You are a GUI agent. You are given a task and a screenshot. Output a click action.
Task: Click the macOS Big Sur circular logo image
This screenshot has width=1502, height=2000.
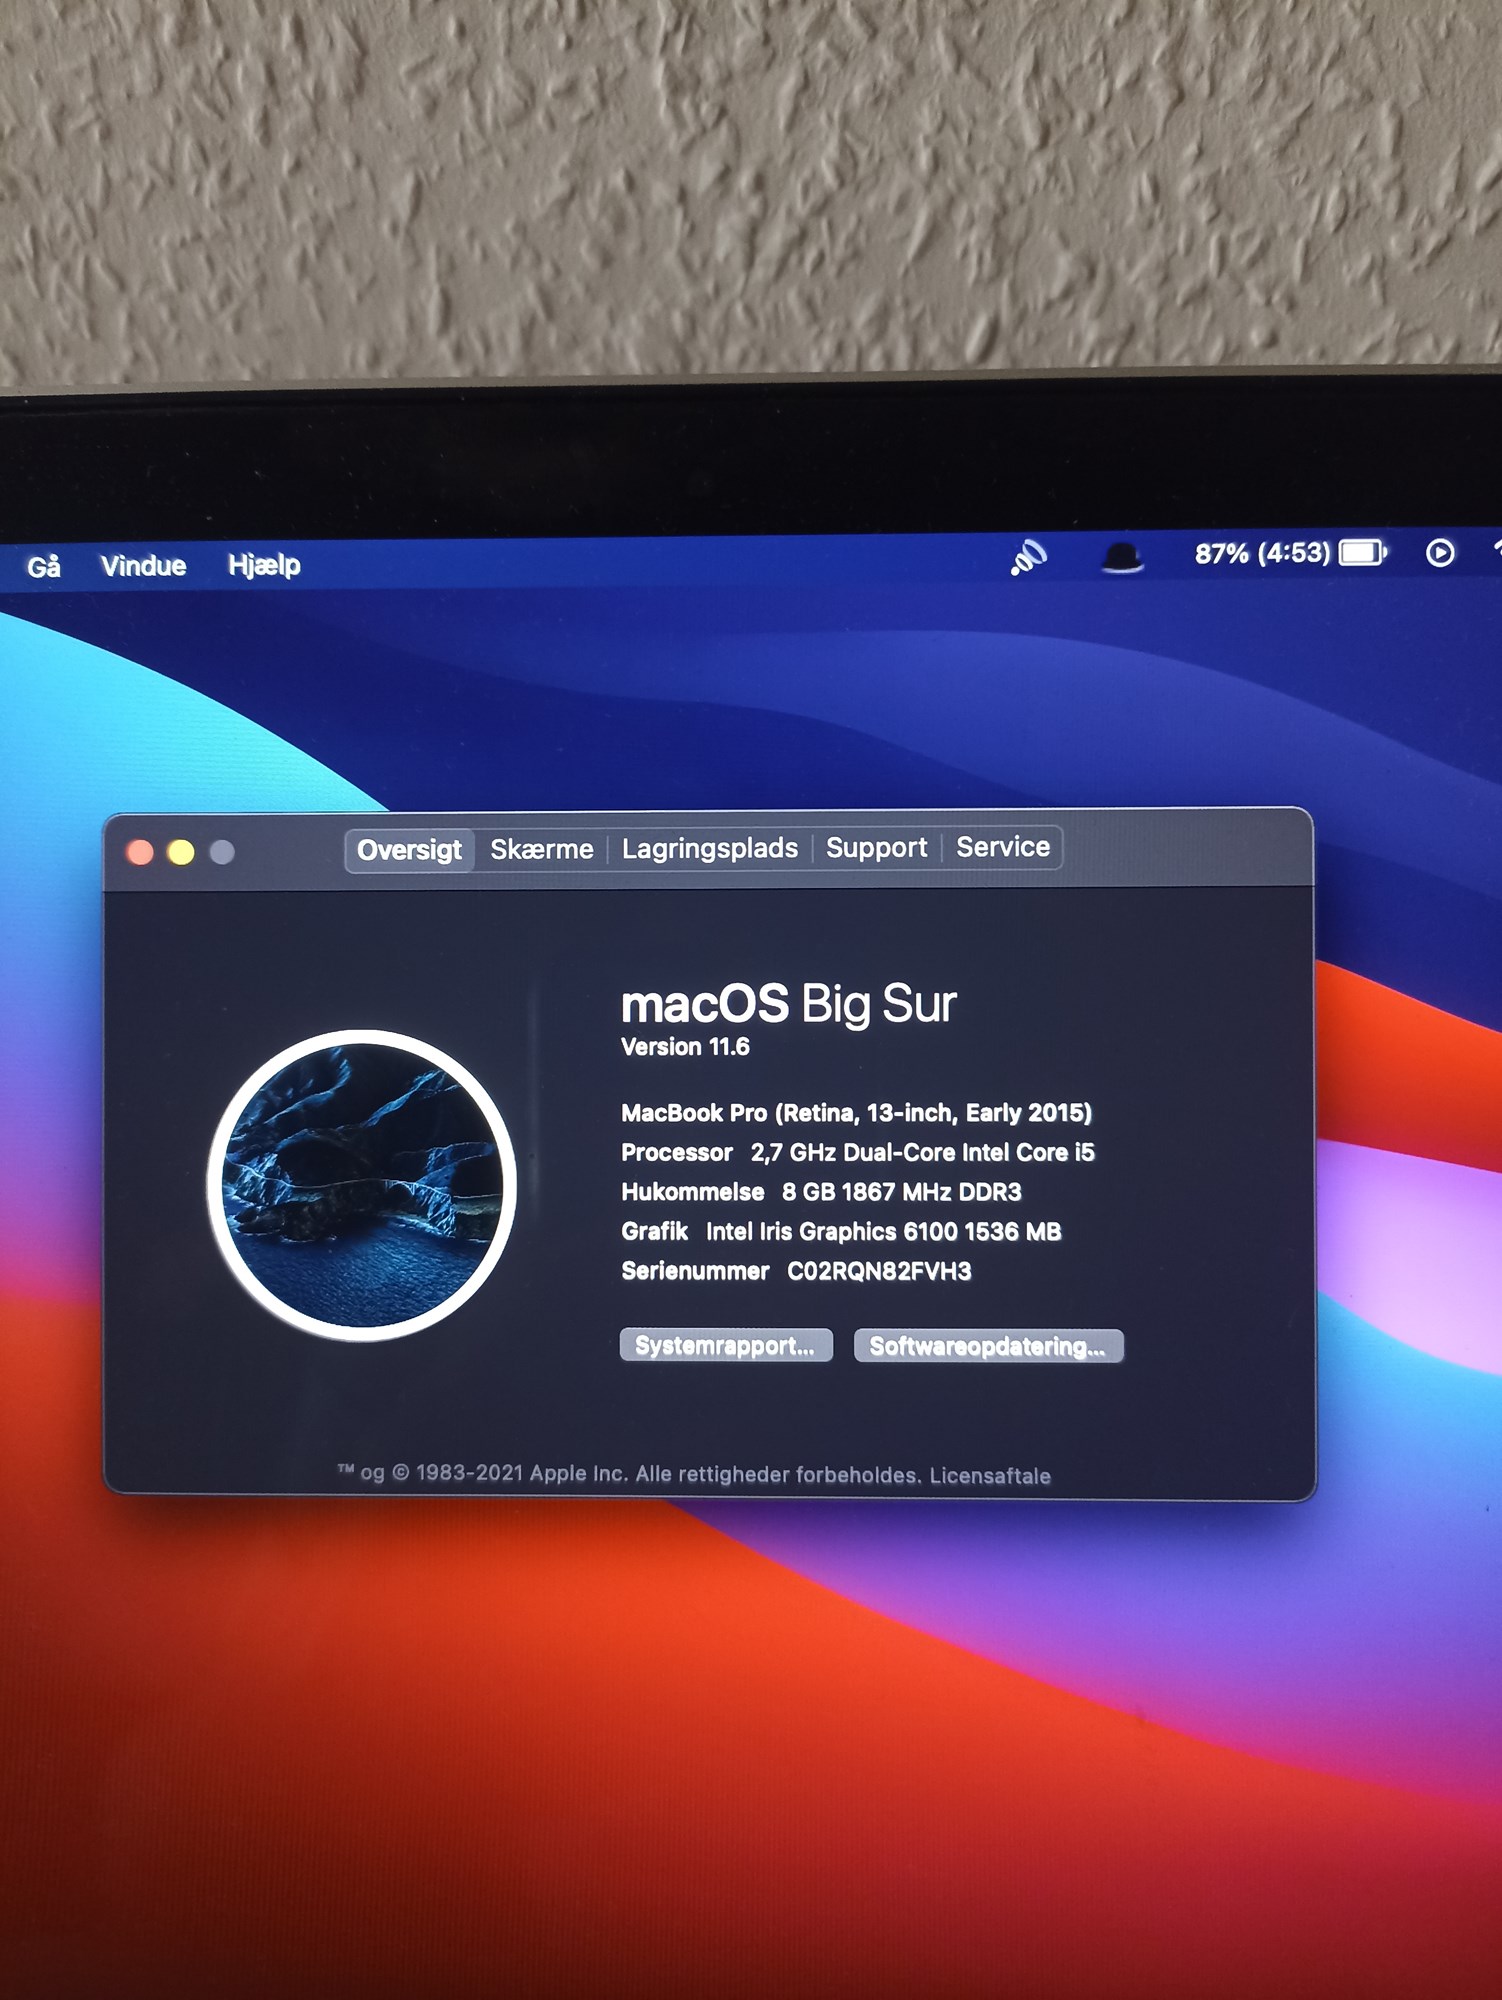(362, 1185)
